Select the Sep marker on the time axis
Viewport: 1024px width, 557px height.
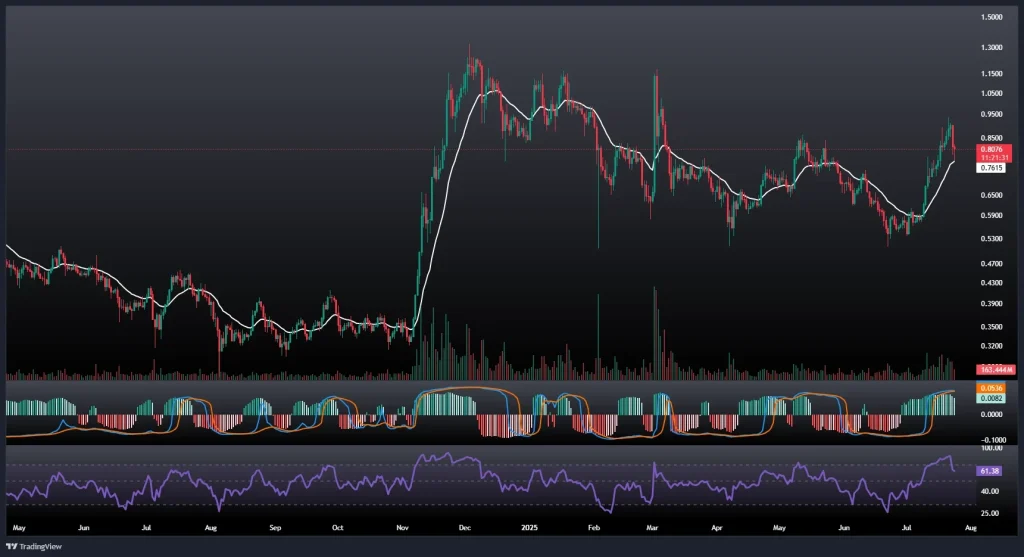274,525
